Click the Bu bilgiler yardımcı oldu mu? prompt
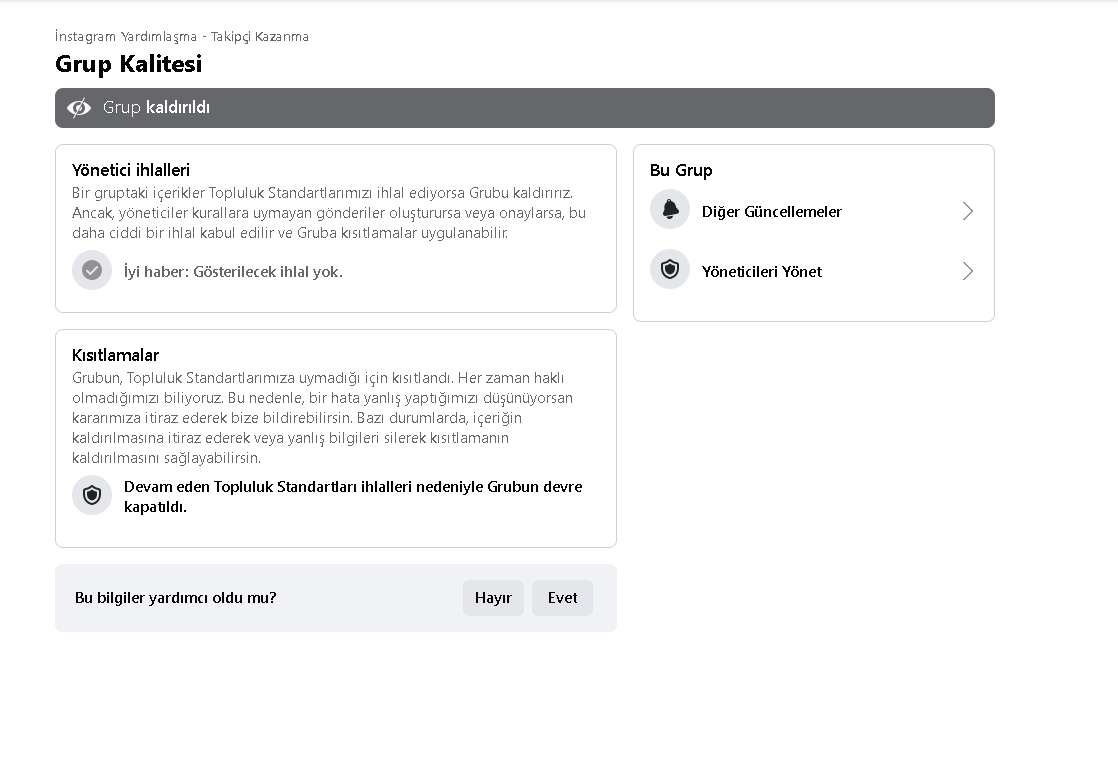The image size is (1118, 759). pos(175,598)
